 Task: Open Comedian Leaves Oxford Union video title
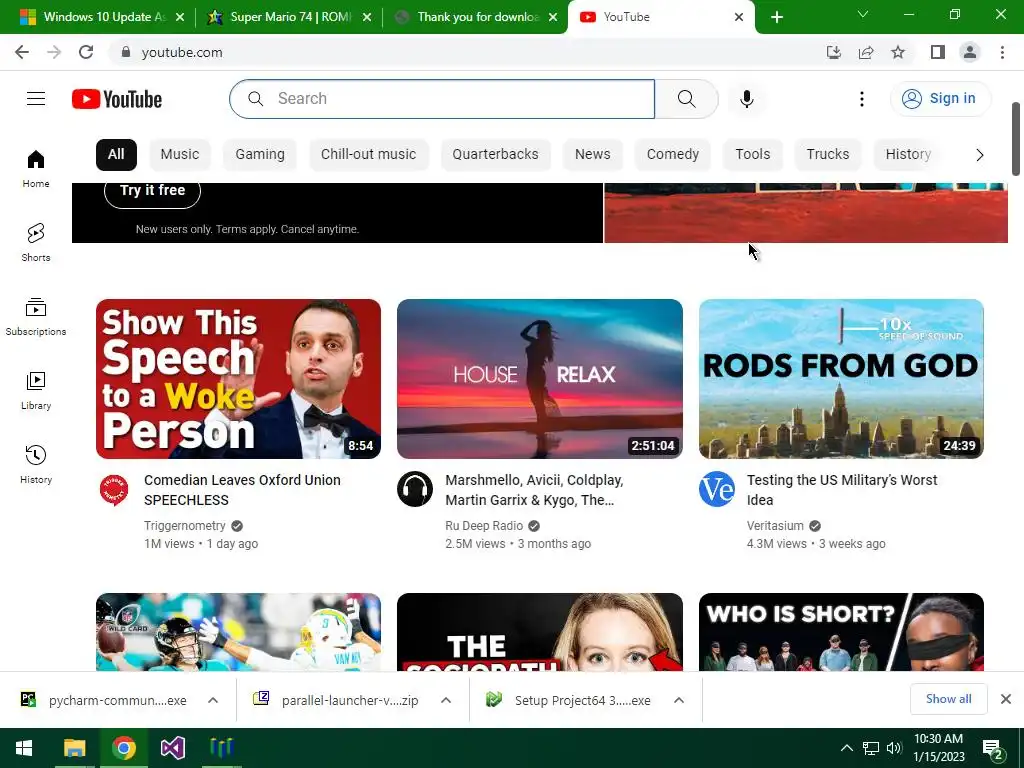pyautogui.click(x=242, y=490)
